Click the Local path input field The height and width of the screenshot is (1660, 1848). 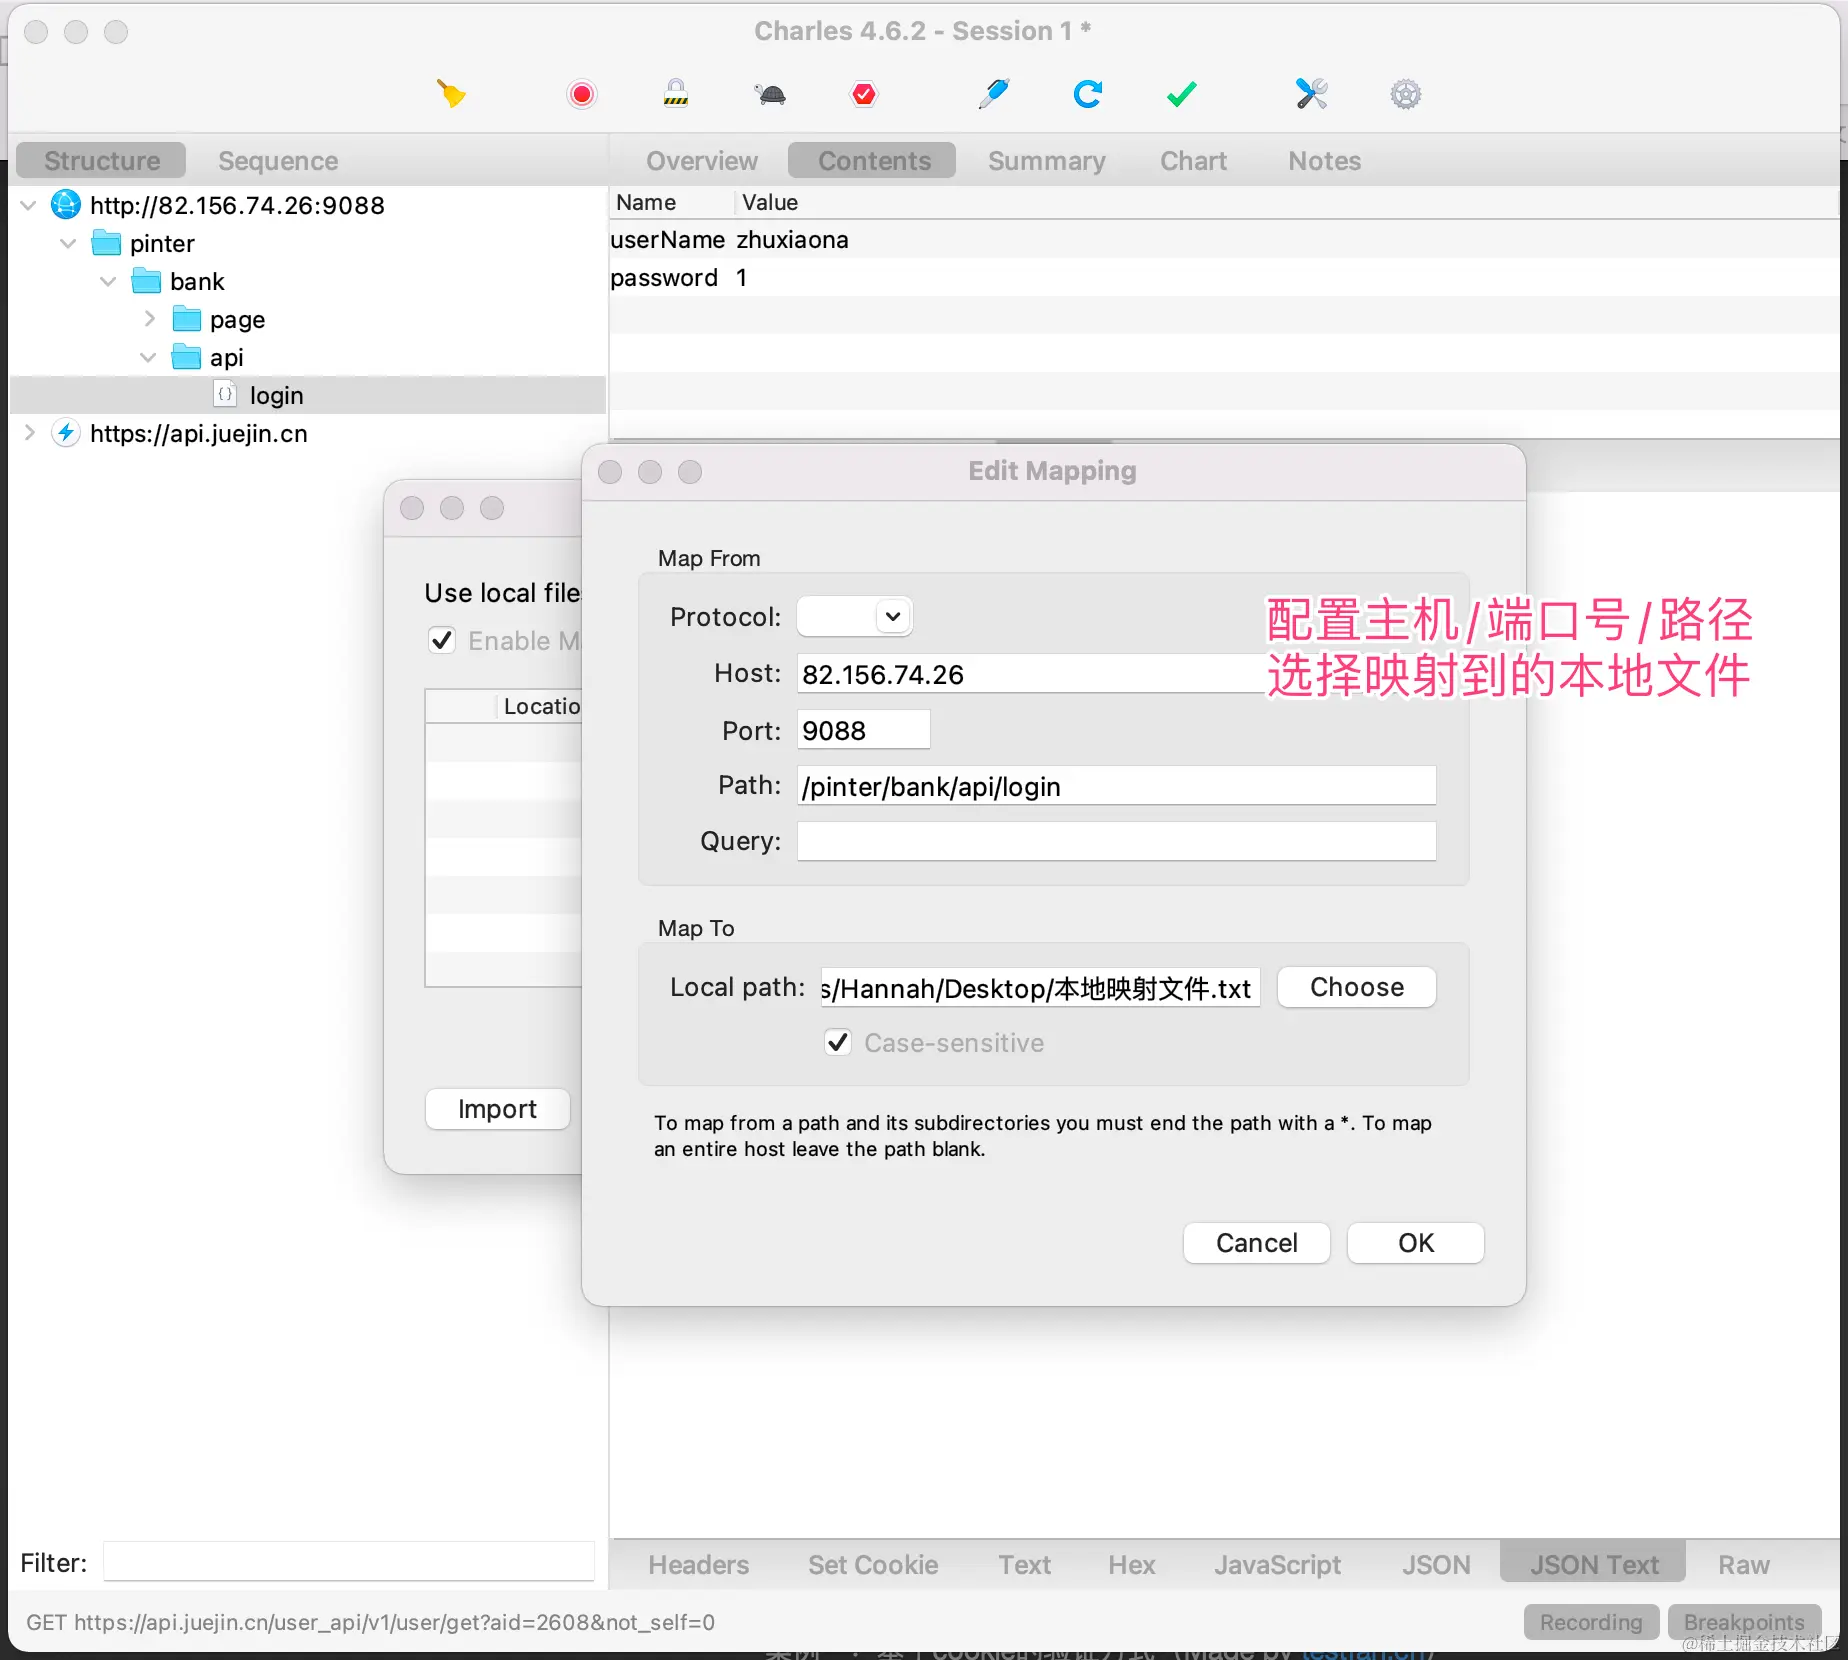(x=1040, y=988)
